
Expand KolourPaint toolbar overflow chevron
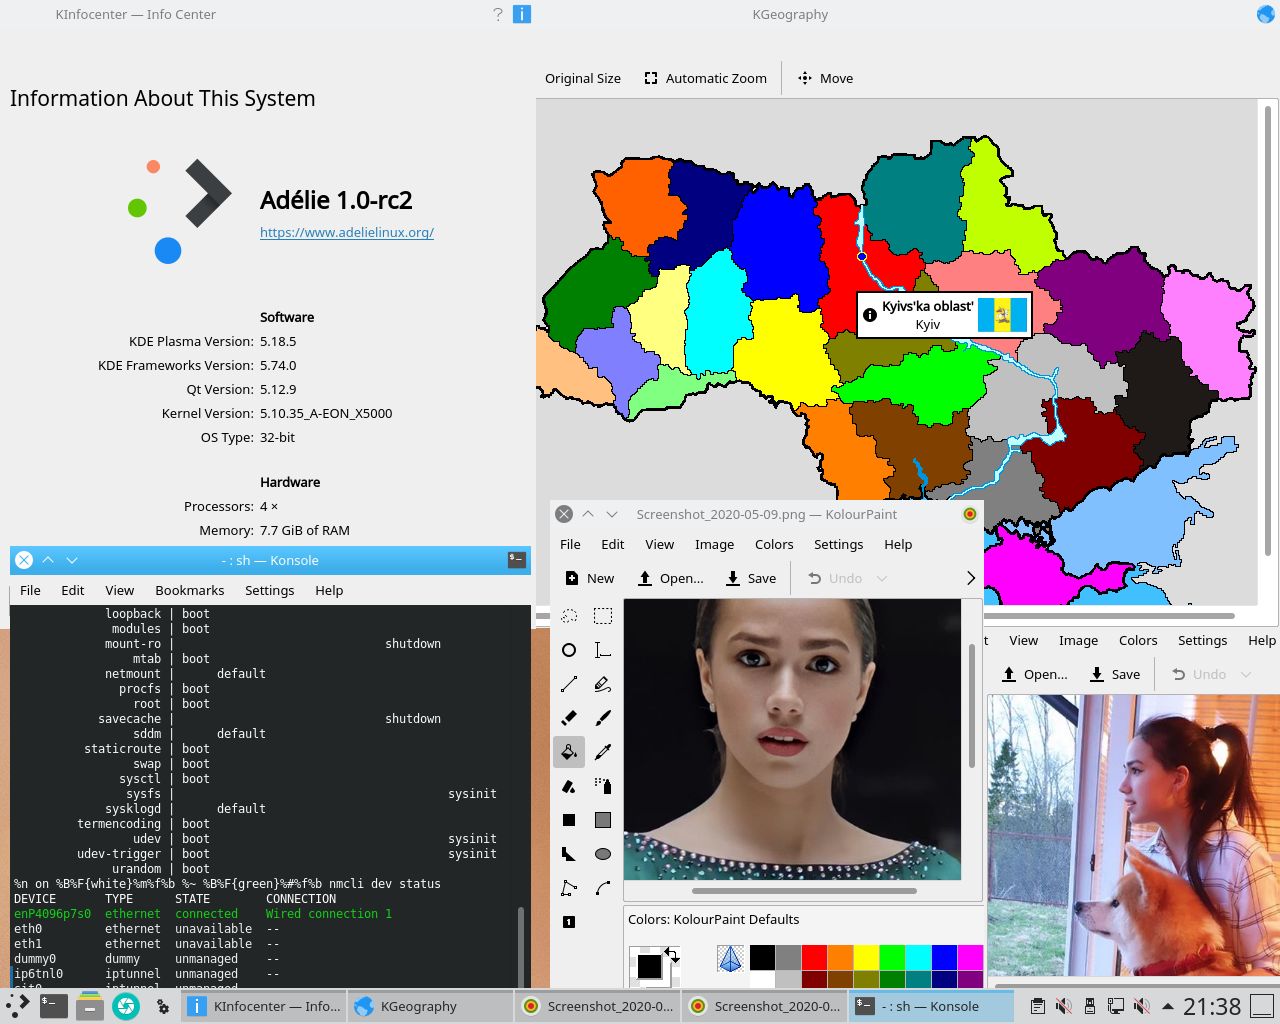tap(970, 578)
